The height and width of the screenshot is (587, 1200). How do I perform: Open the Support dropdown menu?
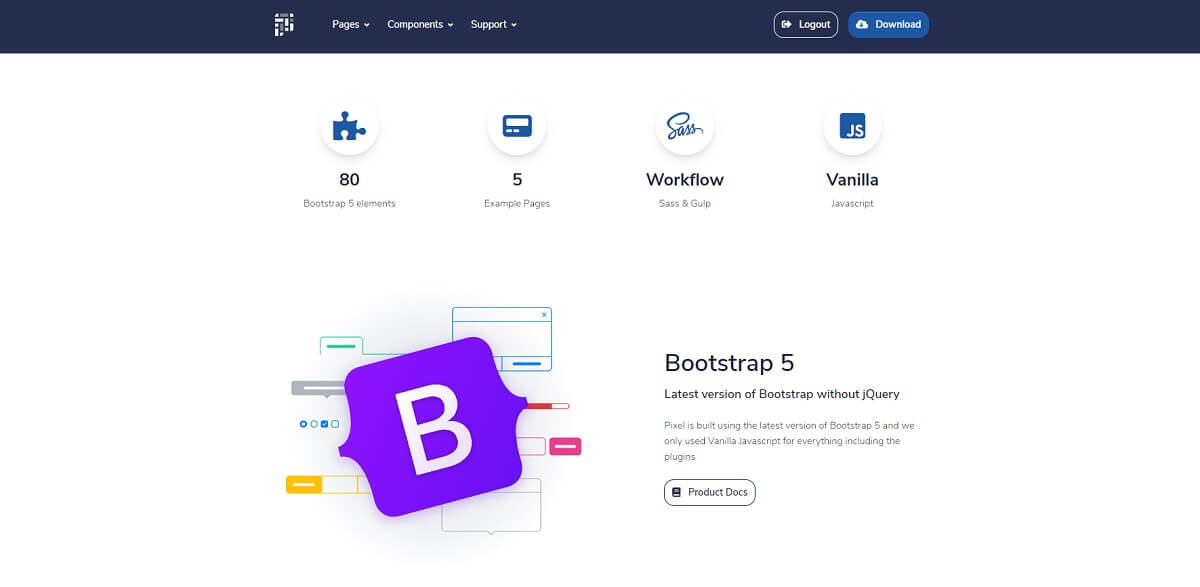(x=494, y=25)
